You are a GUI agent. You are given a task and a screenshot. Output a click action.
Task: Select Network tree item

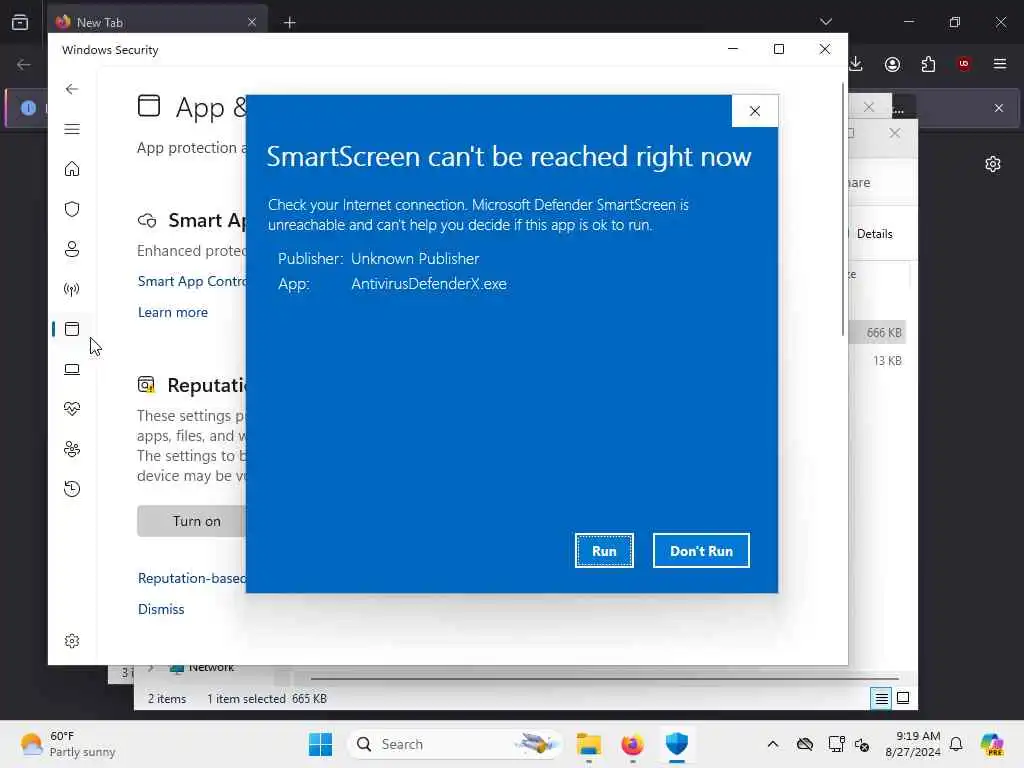click(201, 669)
